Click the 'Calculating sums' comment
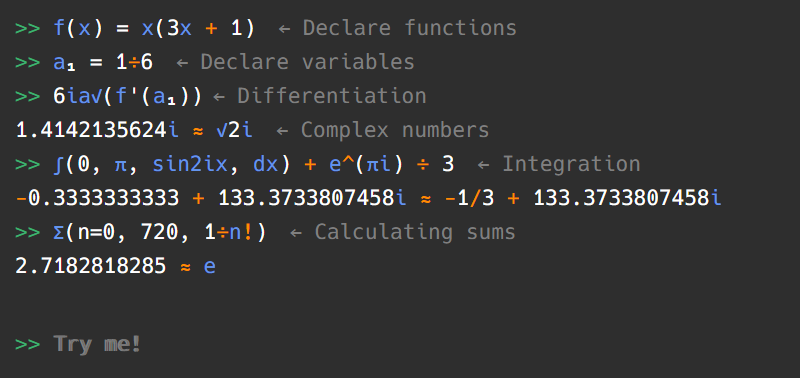This screenshot has height=378, width=800. point(415,232)
